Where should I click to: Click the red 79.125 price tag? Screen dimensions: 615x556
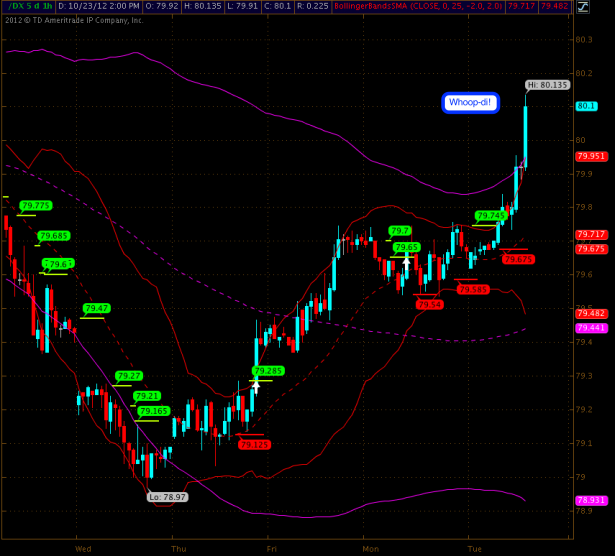click(x=254, y=444)
